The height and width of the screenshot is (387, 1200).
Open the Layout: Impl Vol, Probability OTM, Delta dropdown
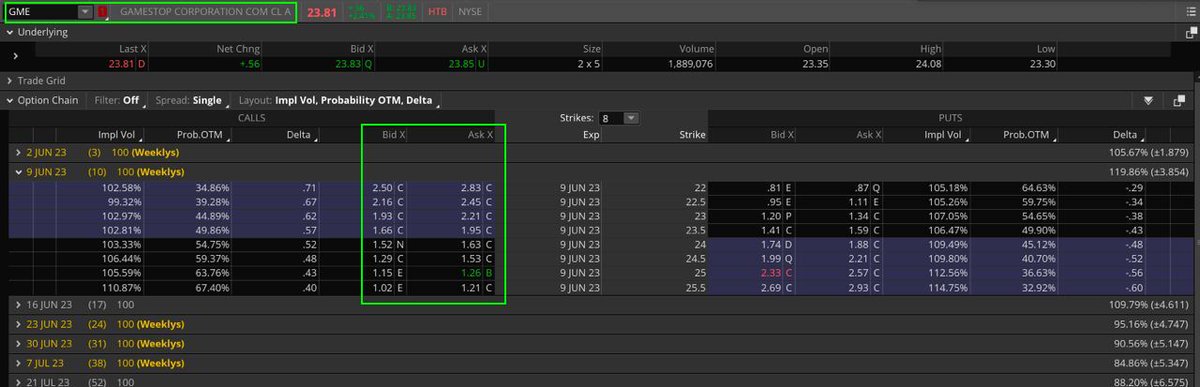tap(340, 100)
